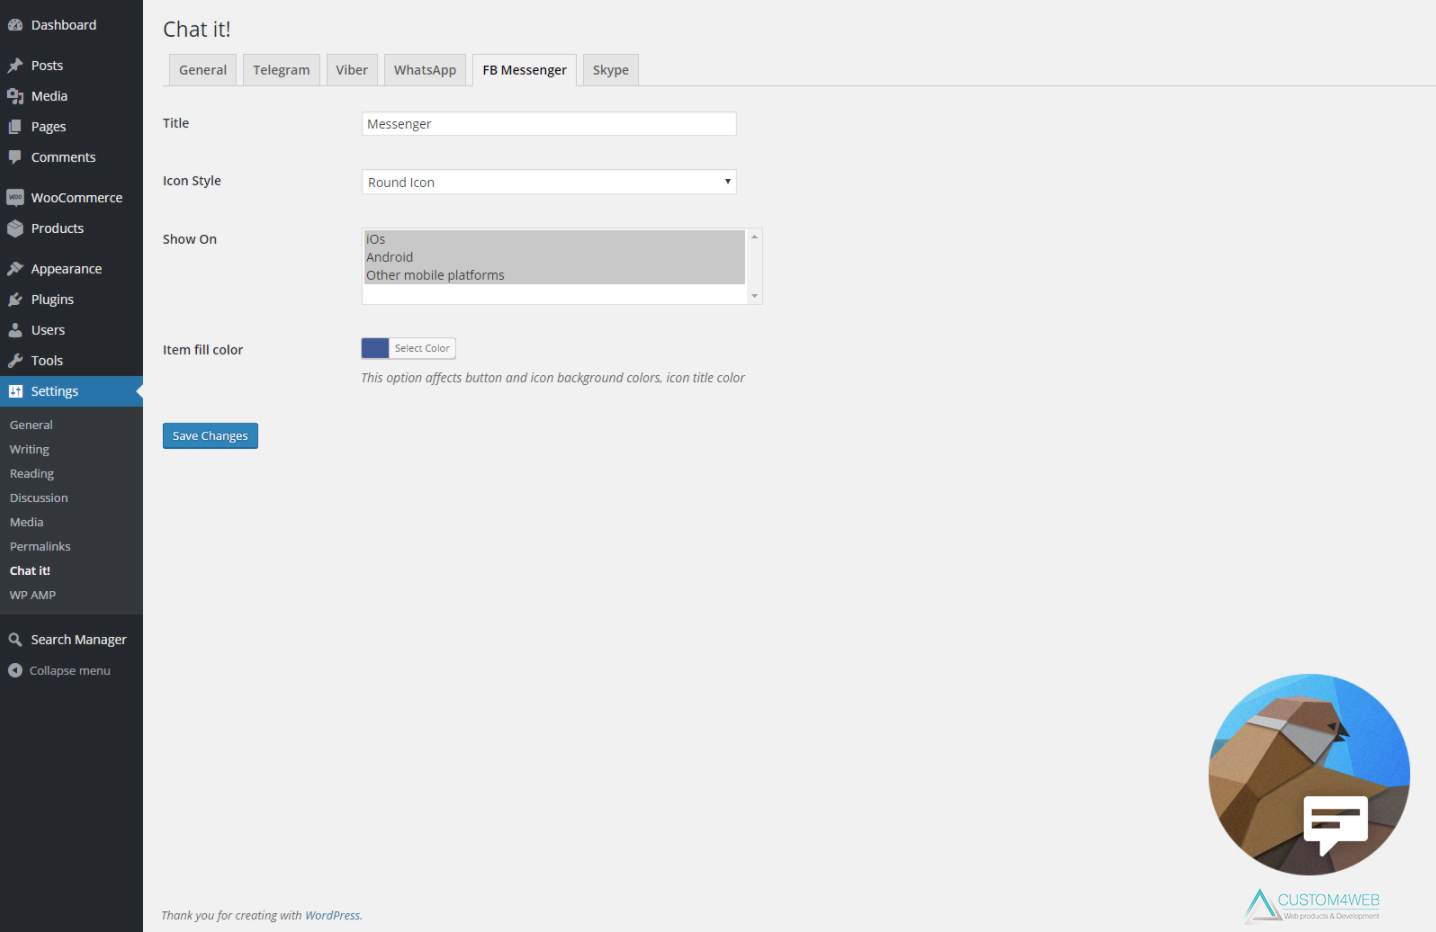
Task: Open the Discussion settings page
Action: (x=39, y=498)
